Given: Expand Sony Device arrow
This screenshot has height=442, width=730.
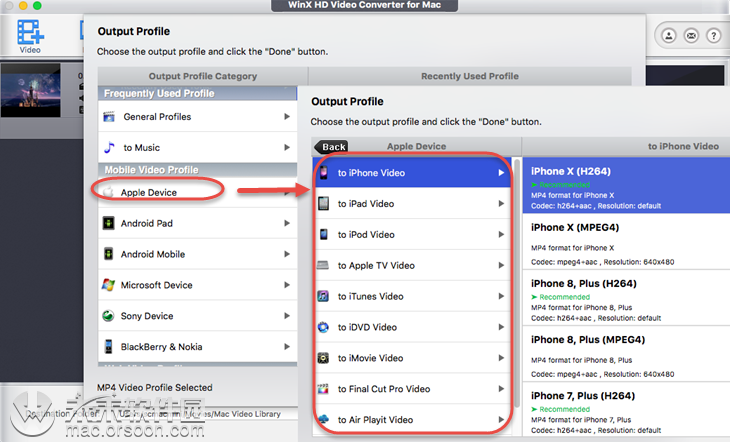Looking at the screenshot, I should tap(287, 315).
